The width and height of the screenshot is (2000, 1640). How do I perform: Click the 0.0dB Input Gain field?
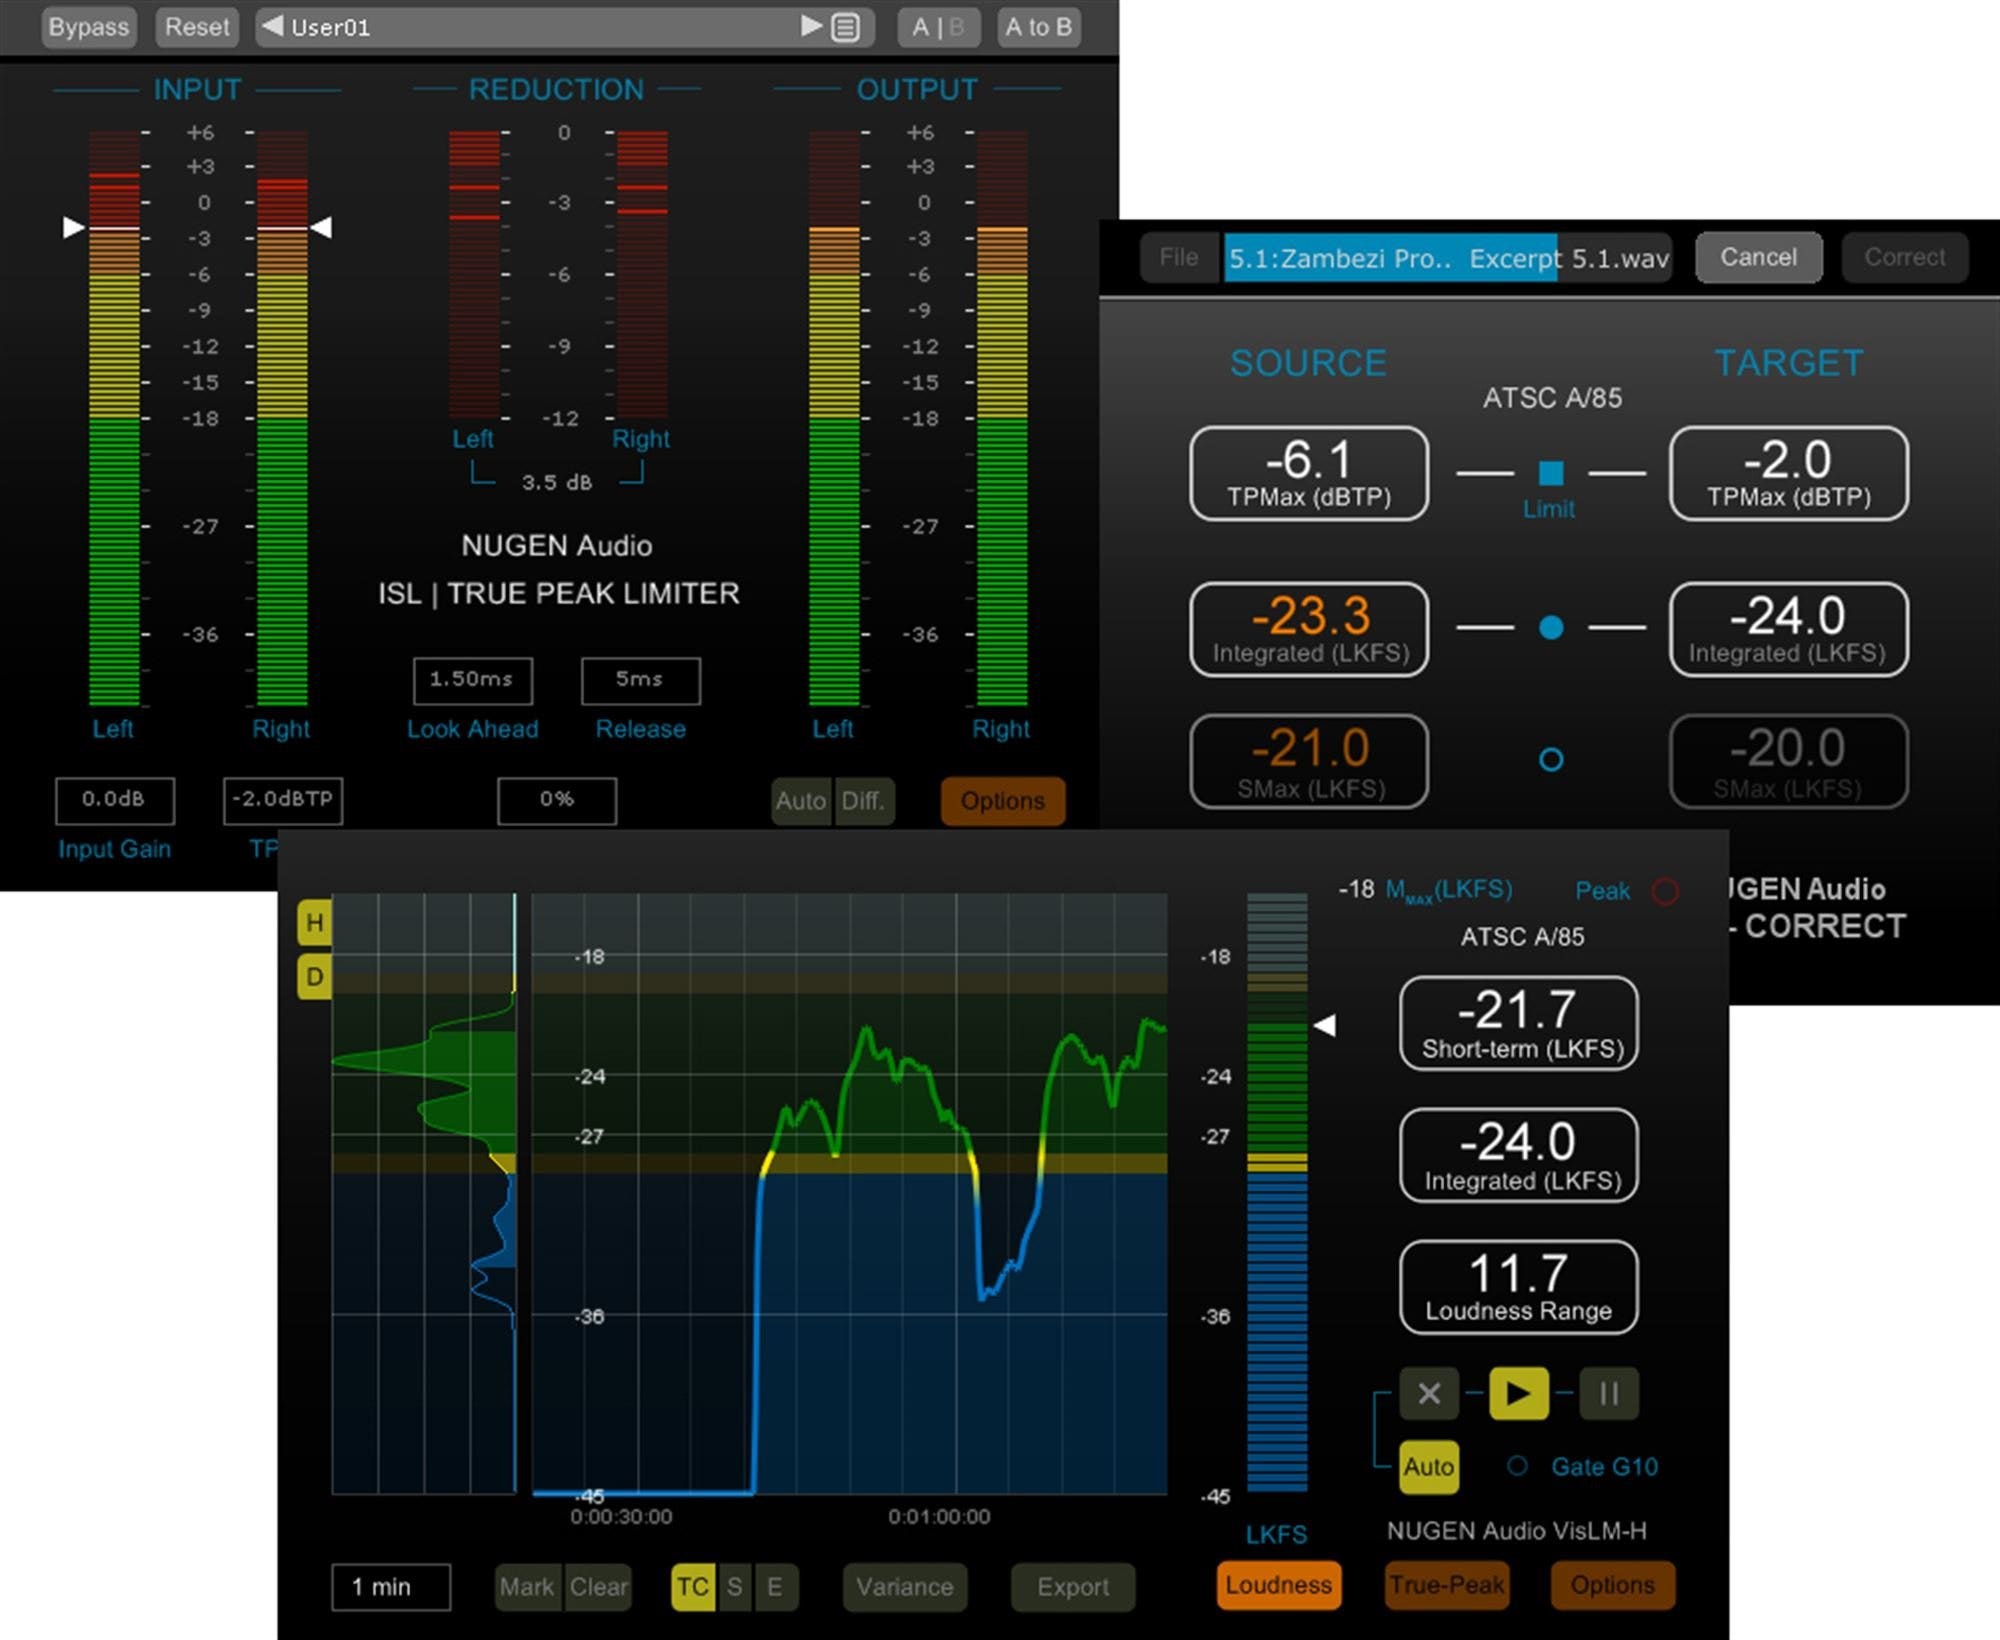click(114, 800)
